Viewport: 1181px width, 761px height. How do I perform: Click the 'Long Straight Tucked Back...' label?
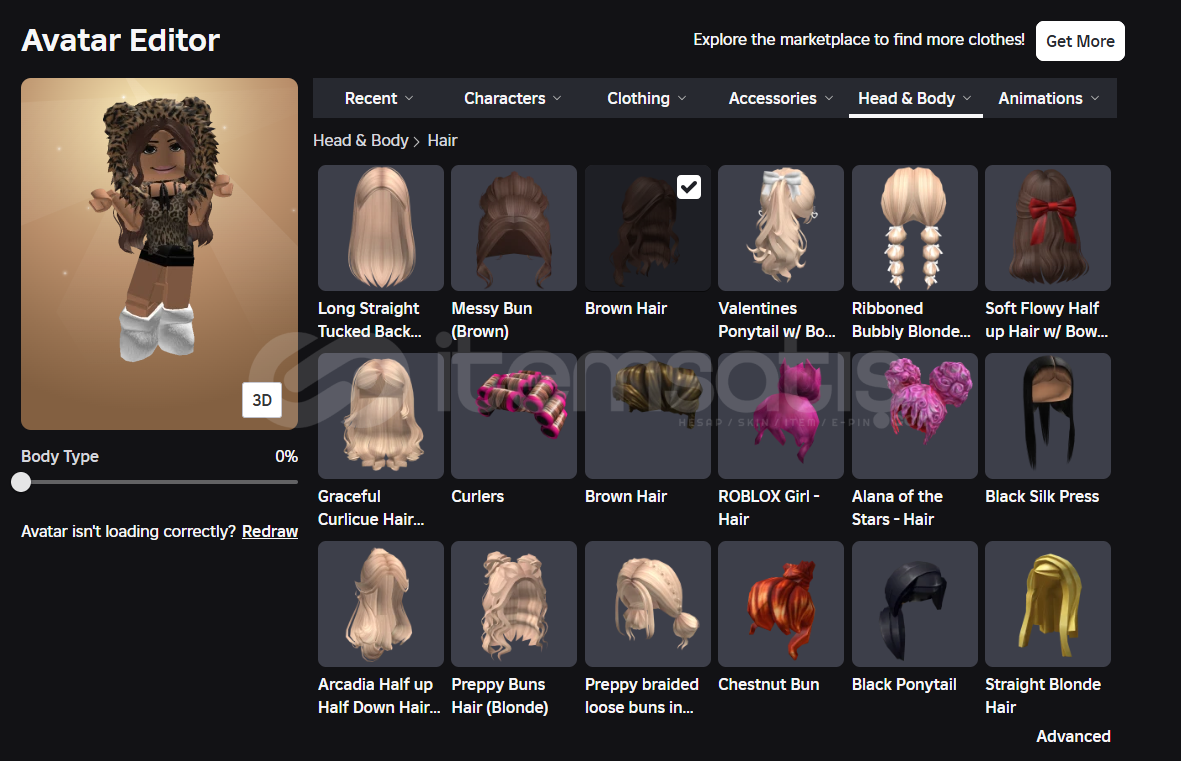(x=370, y=319)
